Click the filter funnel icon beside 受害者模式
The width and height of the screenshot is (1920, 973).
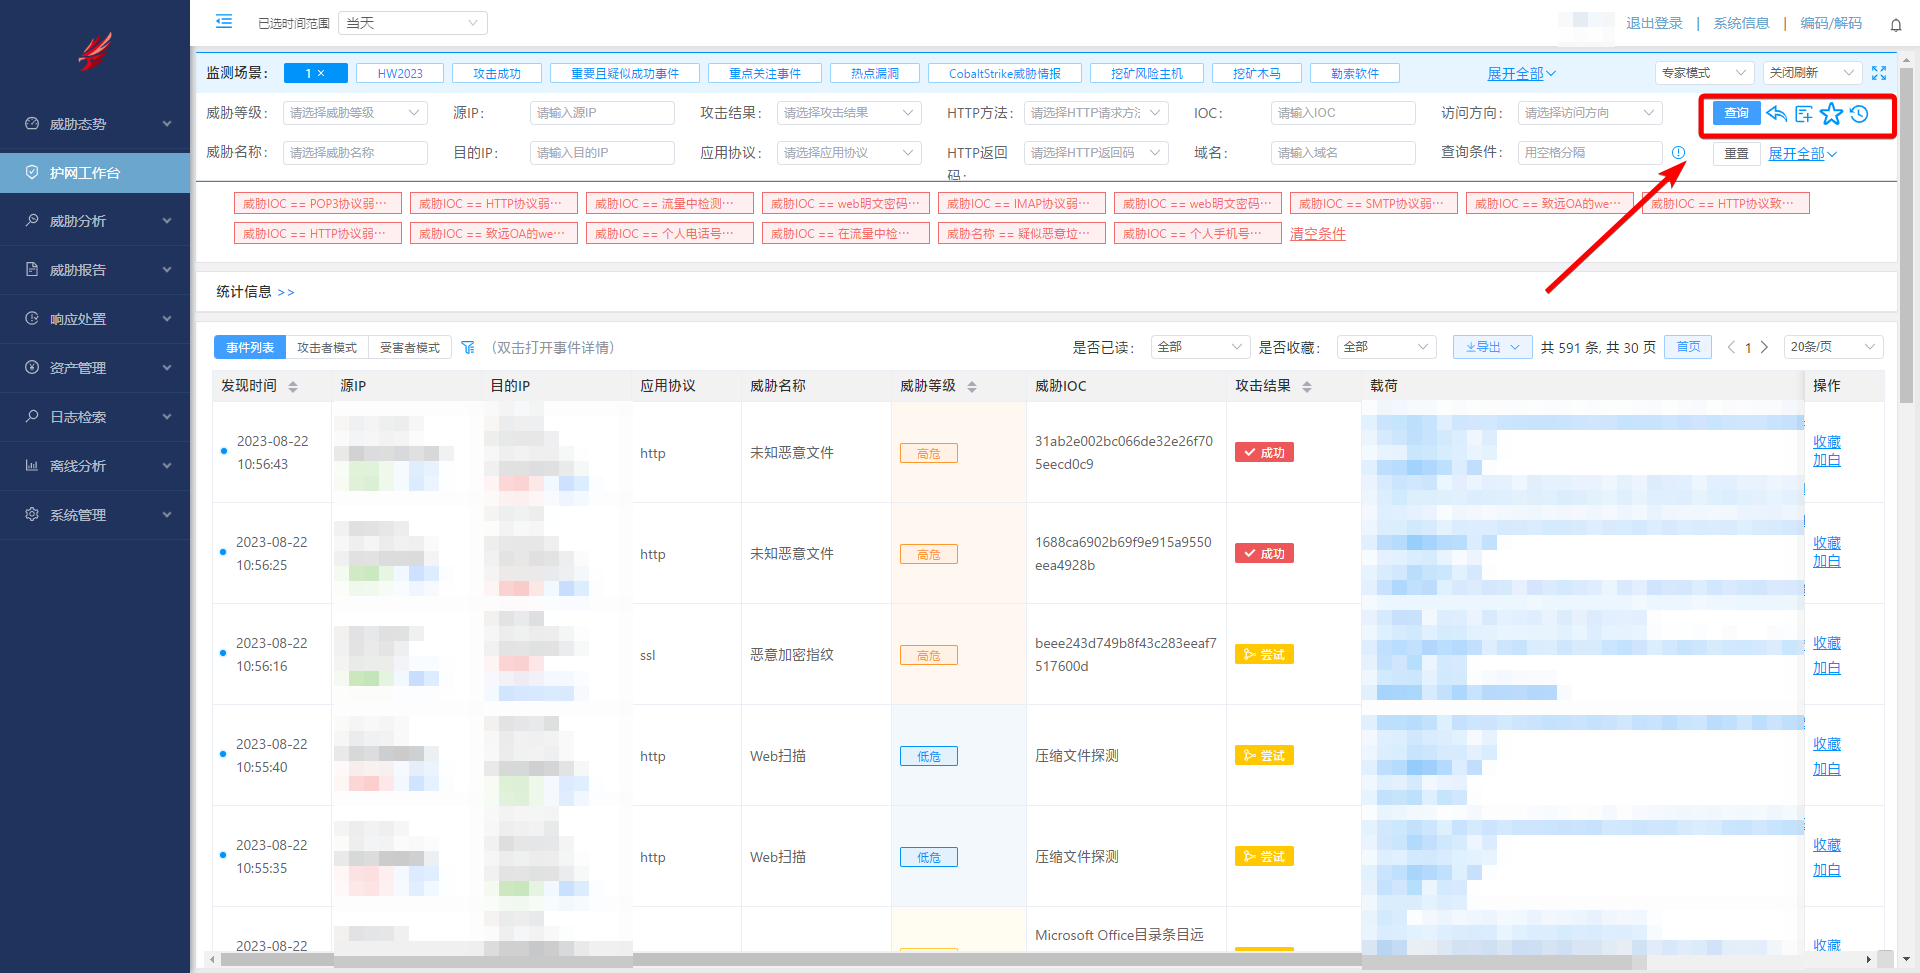pyautogui.click(x=468, y=347)
